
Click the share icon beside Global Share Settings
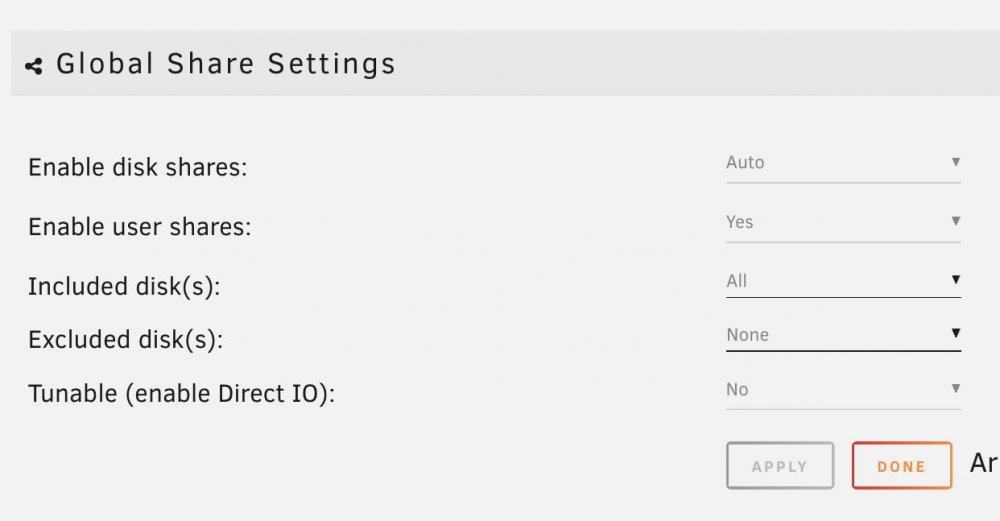coord(34,66)
